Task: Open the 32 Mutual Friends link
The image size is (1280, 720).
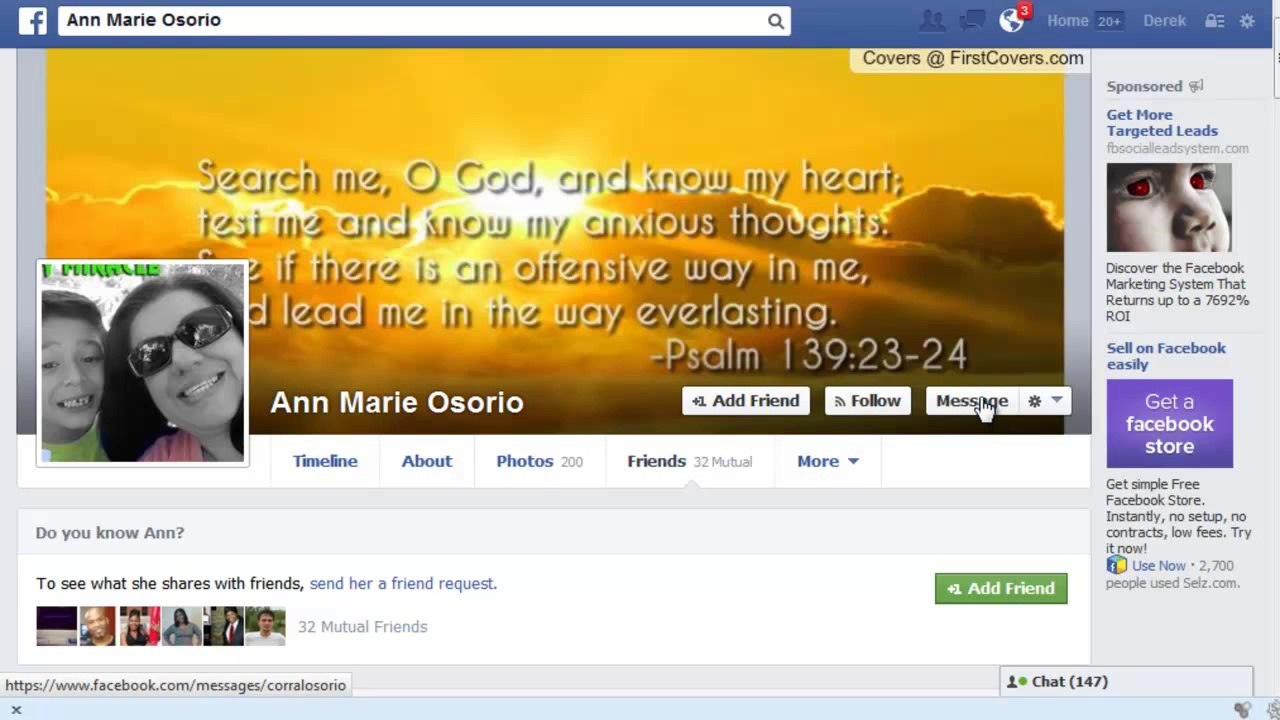Action: (362, 627)
